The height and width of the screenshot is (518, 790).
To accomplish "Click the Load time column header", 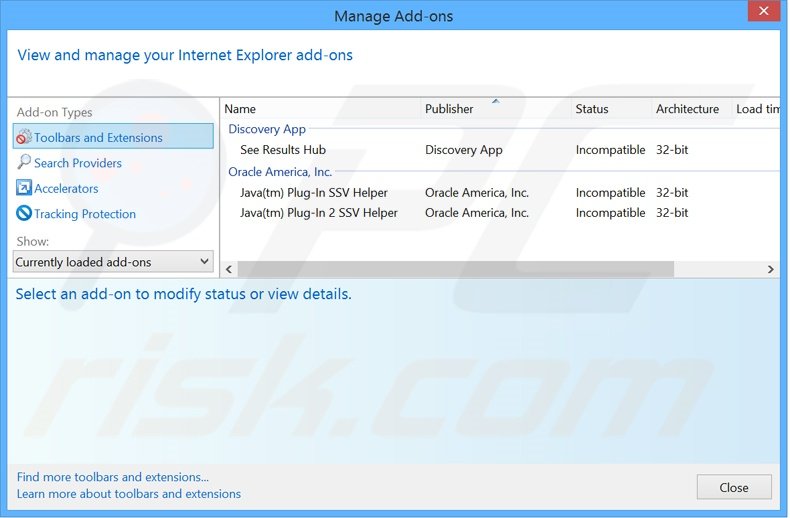I will [x=756, y=109].
